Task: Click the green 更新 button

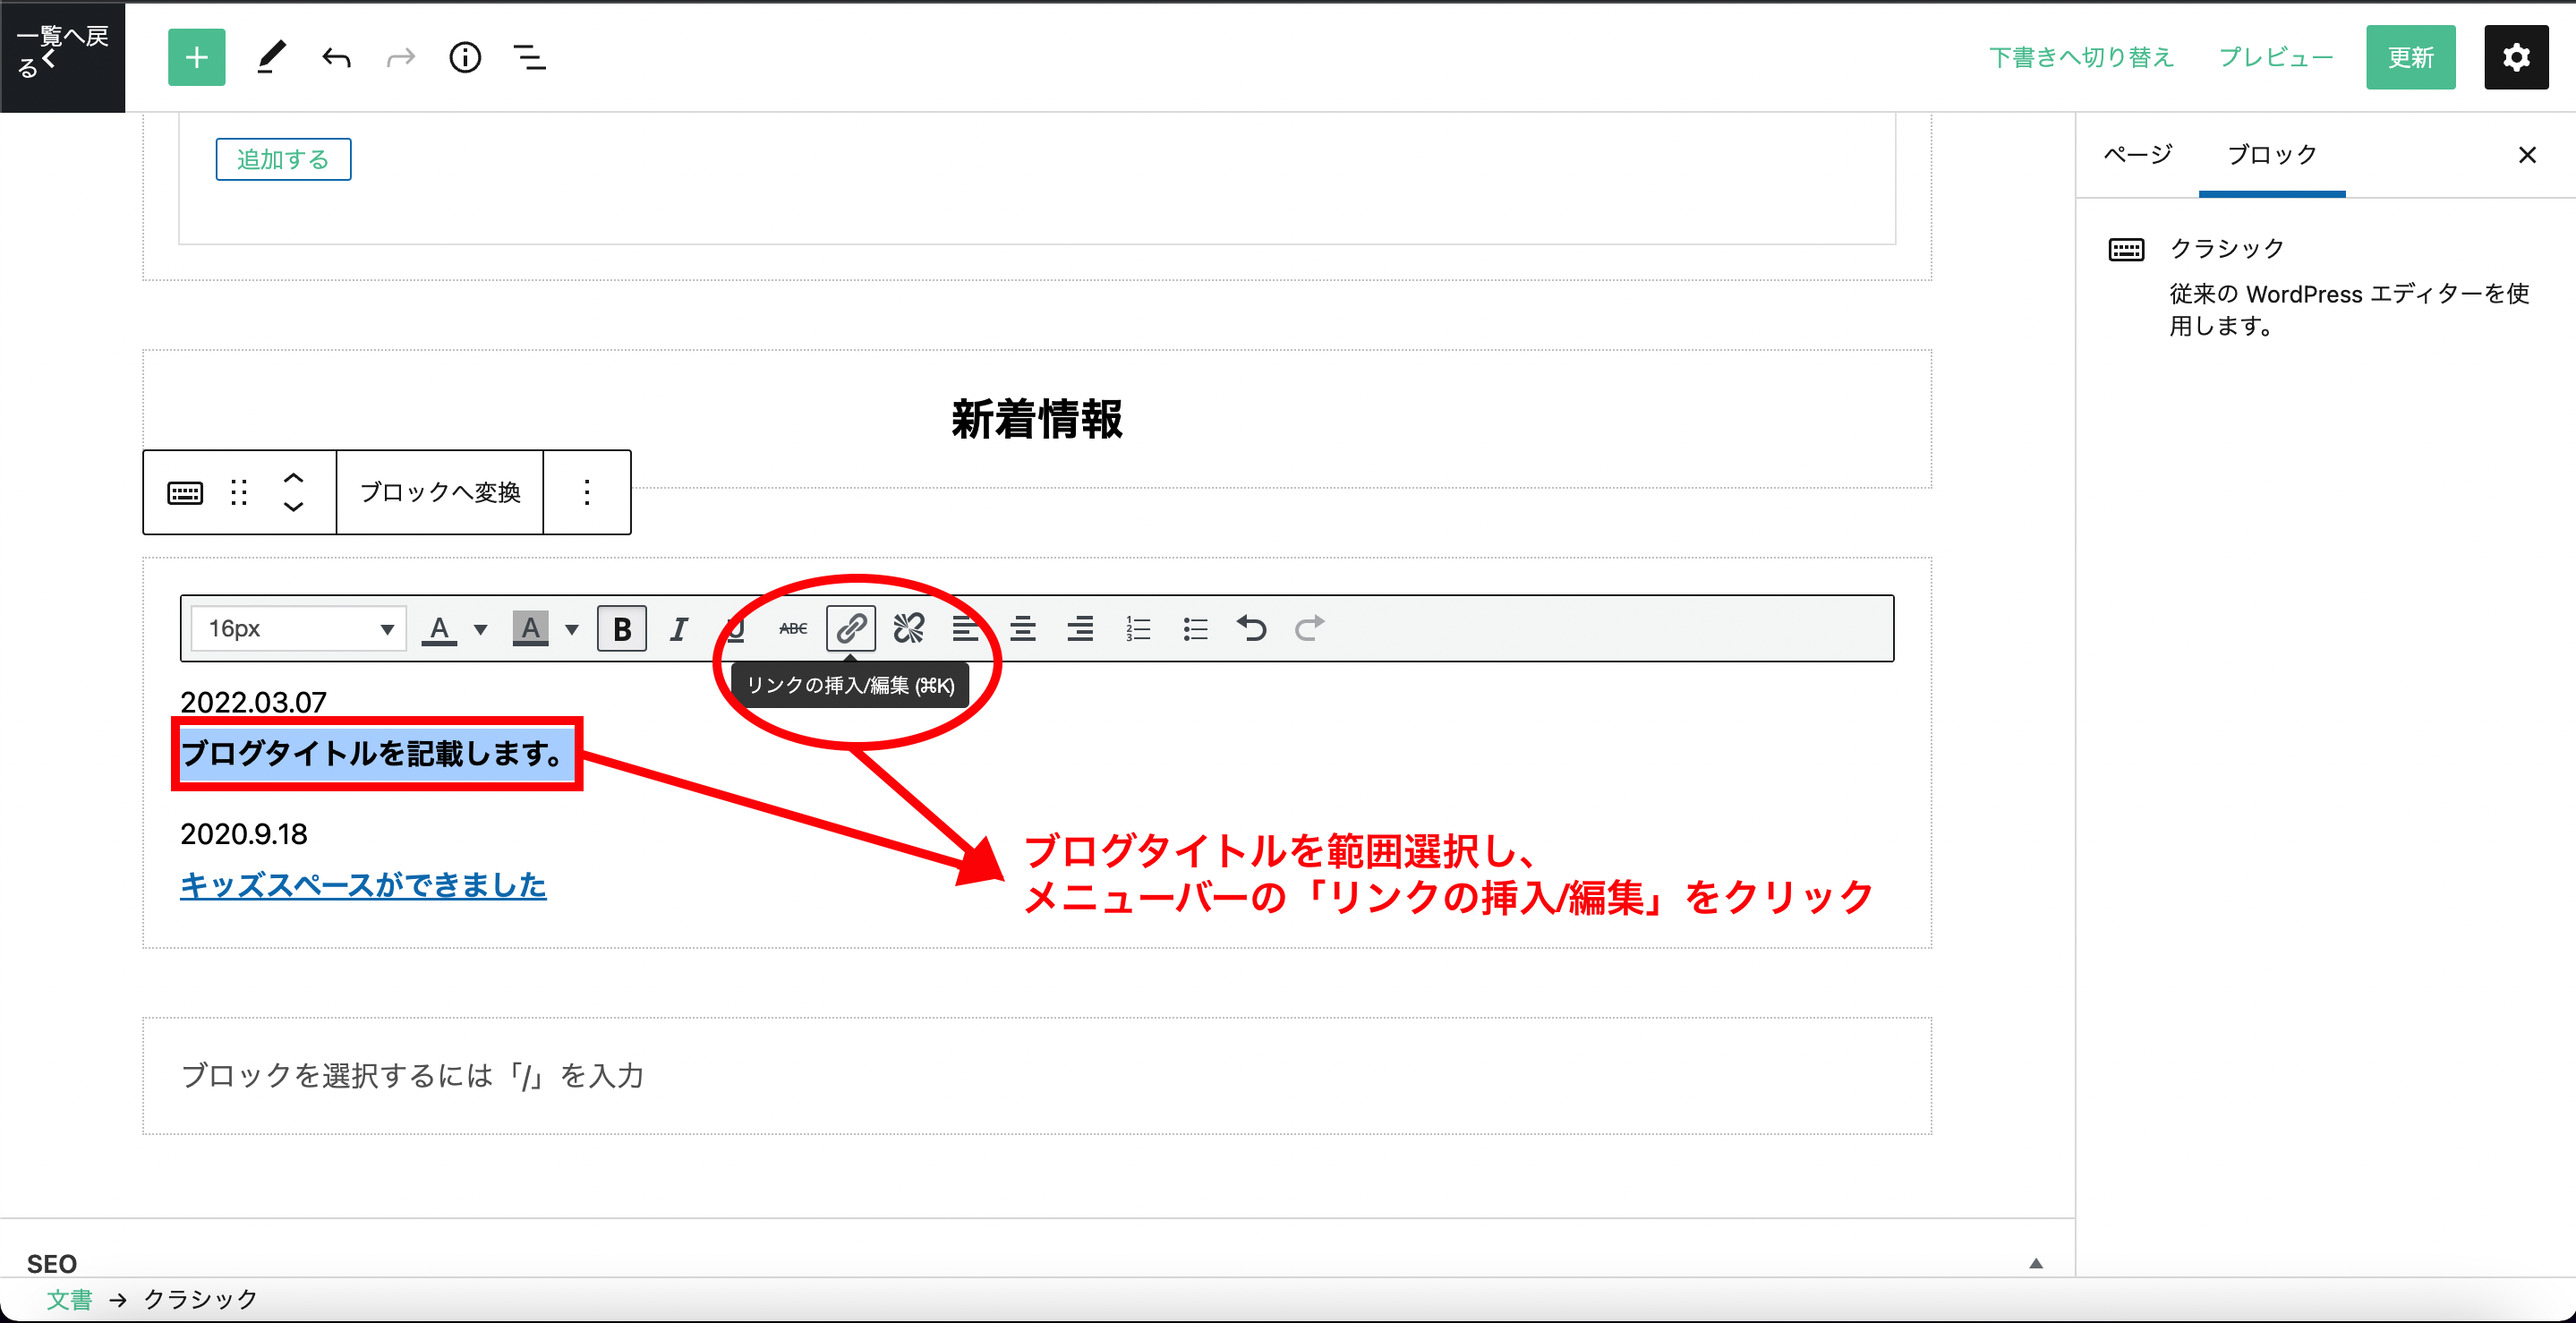Action: pos(2410,58)
